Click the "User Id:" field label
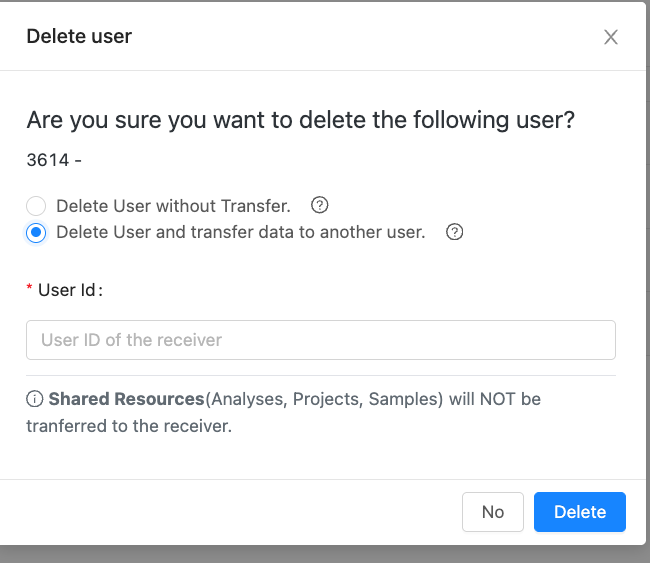 (70, 290)
